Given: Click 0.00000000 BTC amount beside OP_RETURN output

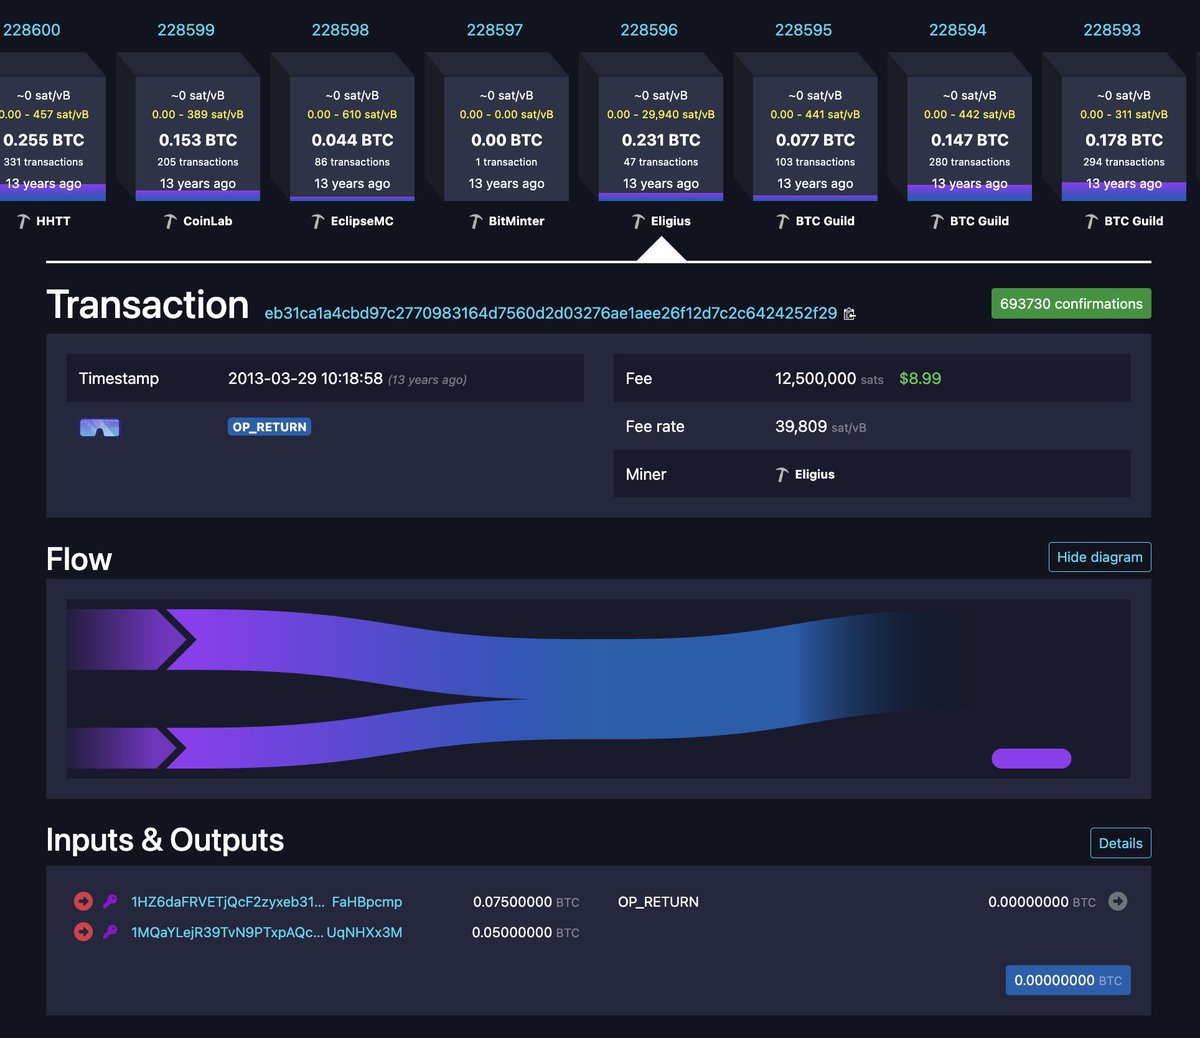Looking at the screenshot, I should [x=1042, y=902].
